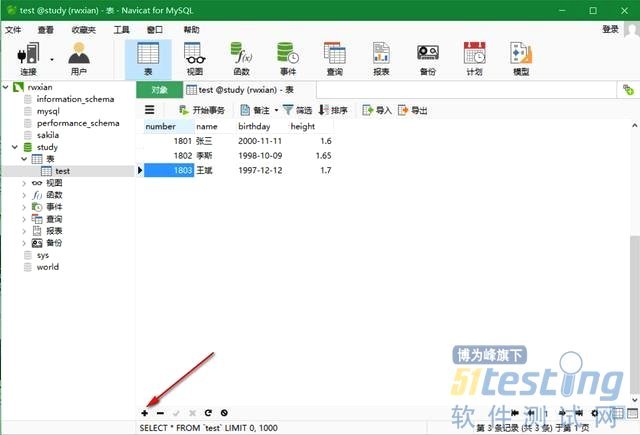Expand the 查询 tree node

click(x=24, y=219)
